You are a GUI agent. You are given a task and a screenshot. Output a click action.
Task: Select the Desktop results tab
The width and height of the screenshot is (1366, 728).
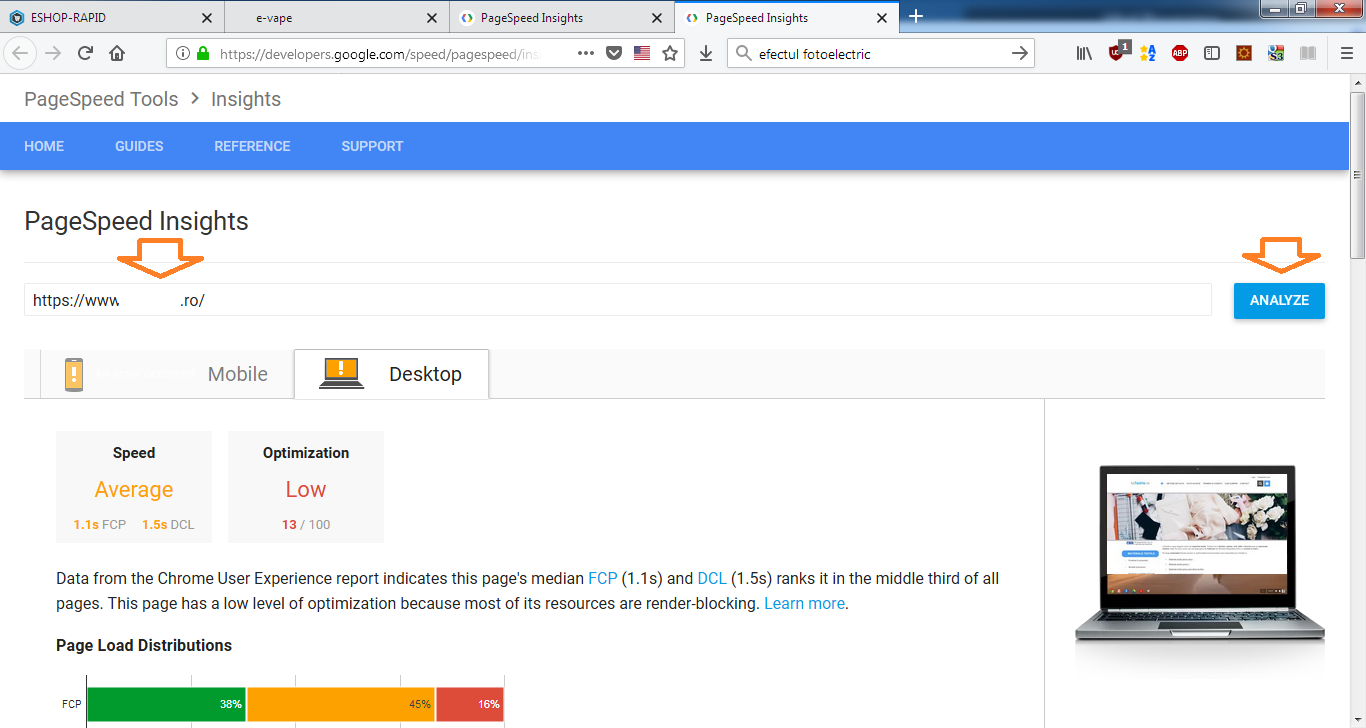point(391,374)
